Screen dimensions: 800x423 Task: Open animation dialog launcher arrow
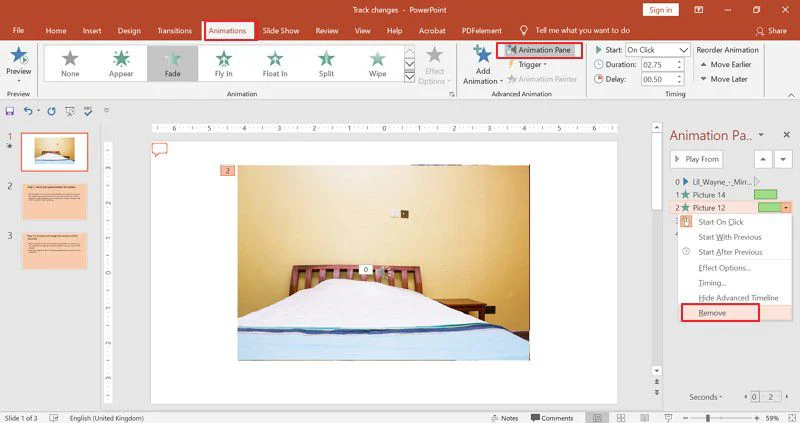[x=452, y=94]
